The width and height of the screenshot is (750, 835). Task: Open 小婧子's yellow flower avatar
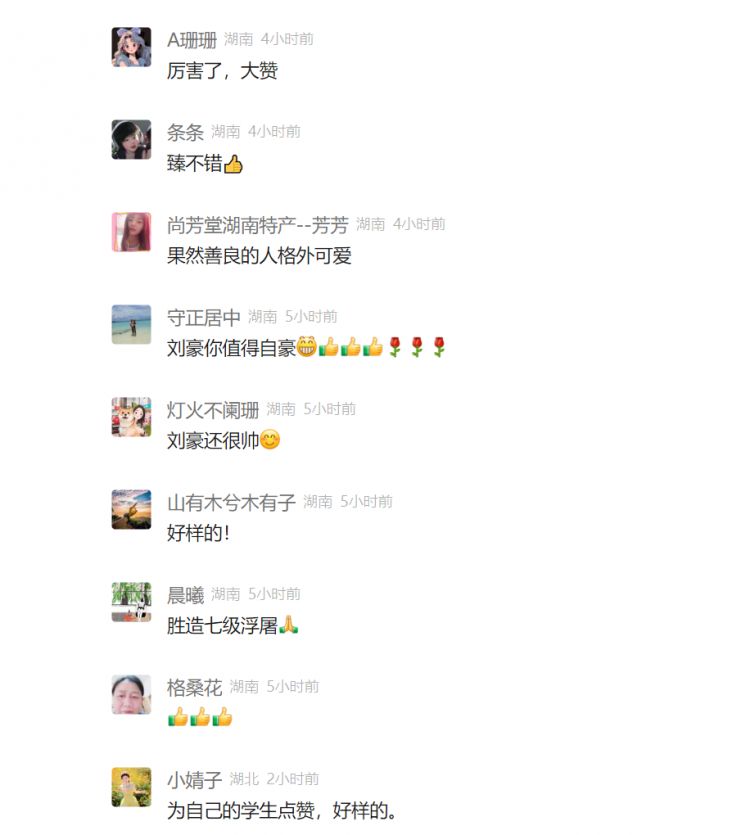point(131,787)
